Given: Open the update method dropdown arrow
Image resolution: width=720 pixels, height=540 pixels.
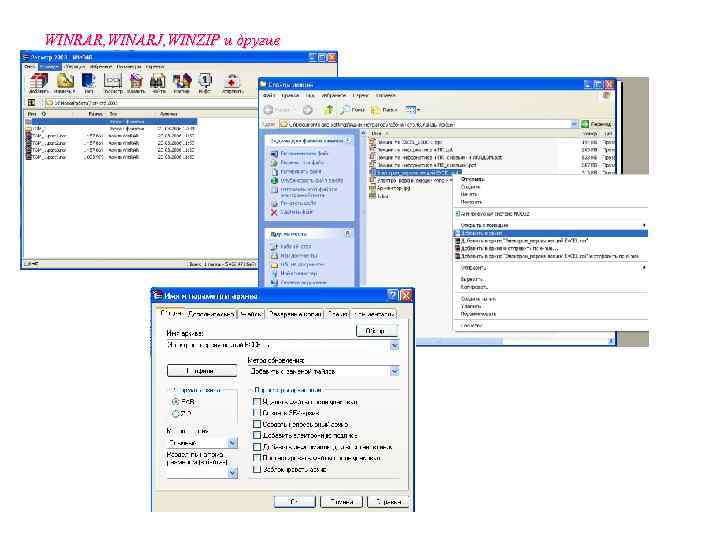Looking at the screenshot, I should click(394, 371).
